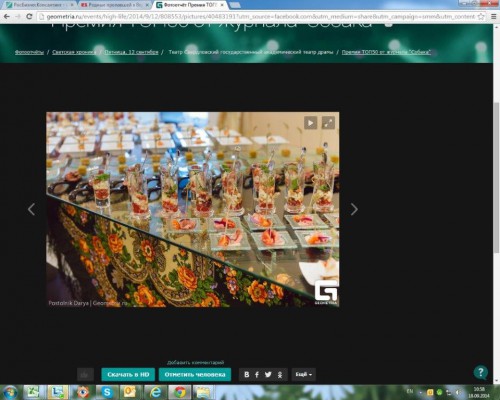
Task: Share photo on VKontakte
Action: 247,375
